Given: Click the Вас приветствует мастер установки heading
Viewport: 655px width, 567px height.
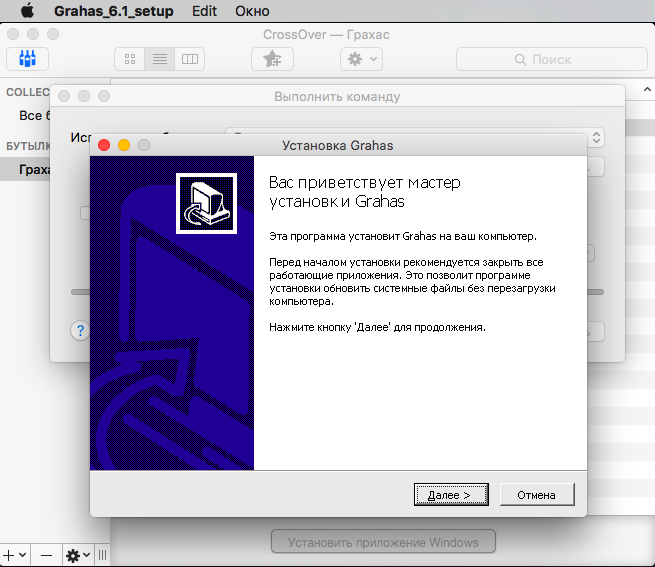Looking at the screenshot, I should click(365, 192).
